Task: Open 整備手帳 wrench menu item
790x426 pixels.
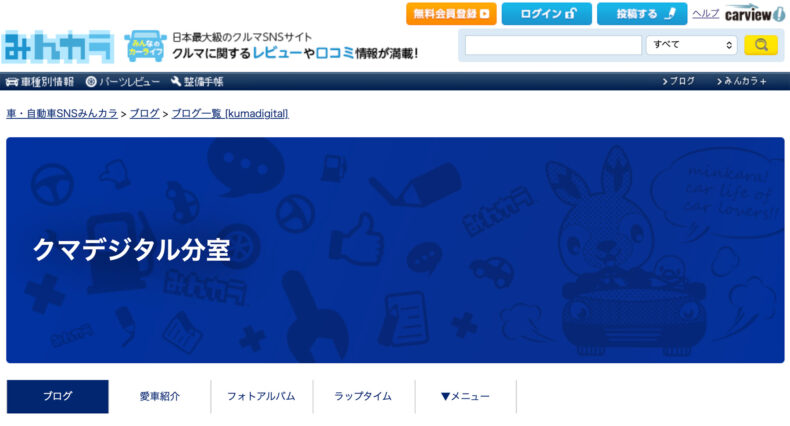Action: [x=197, y=81]
